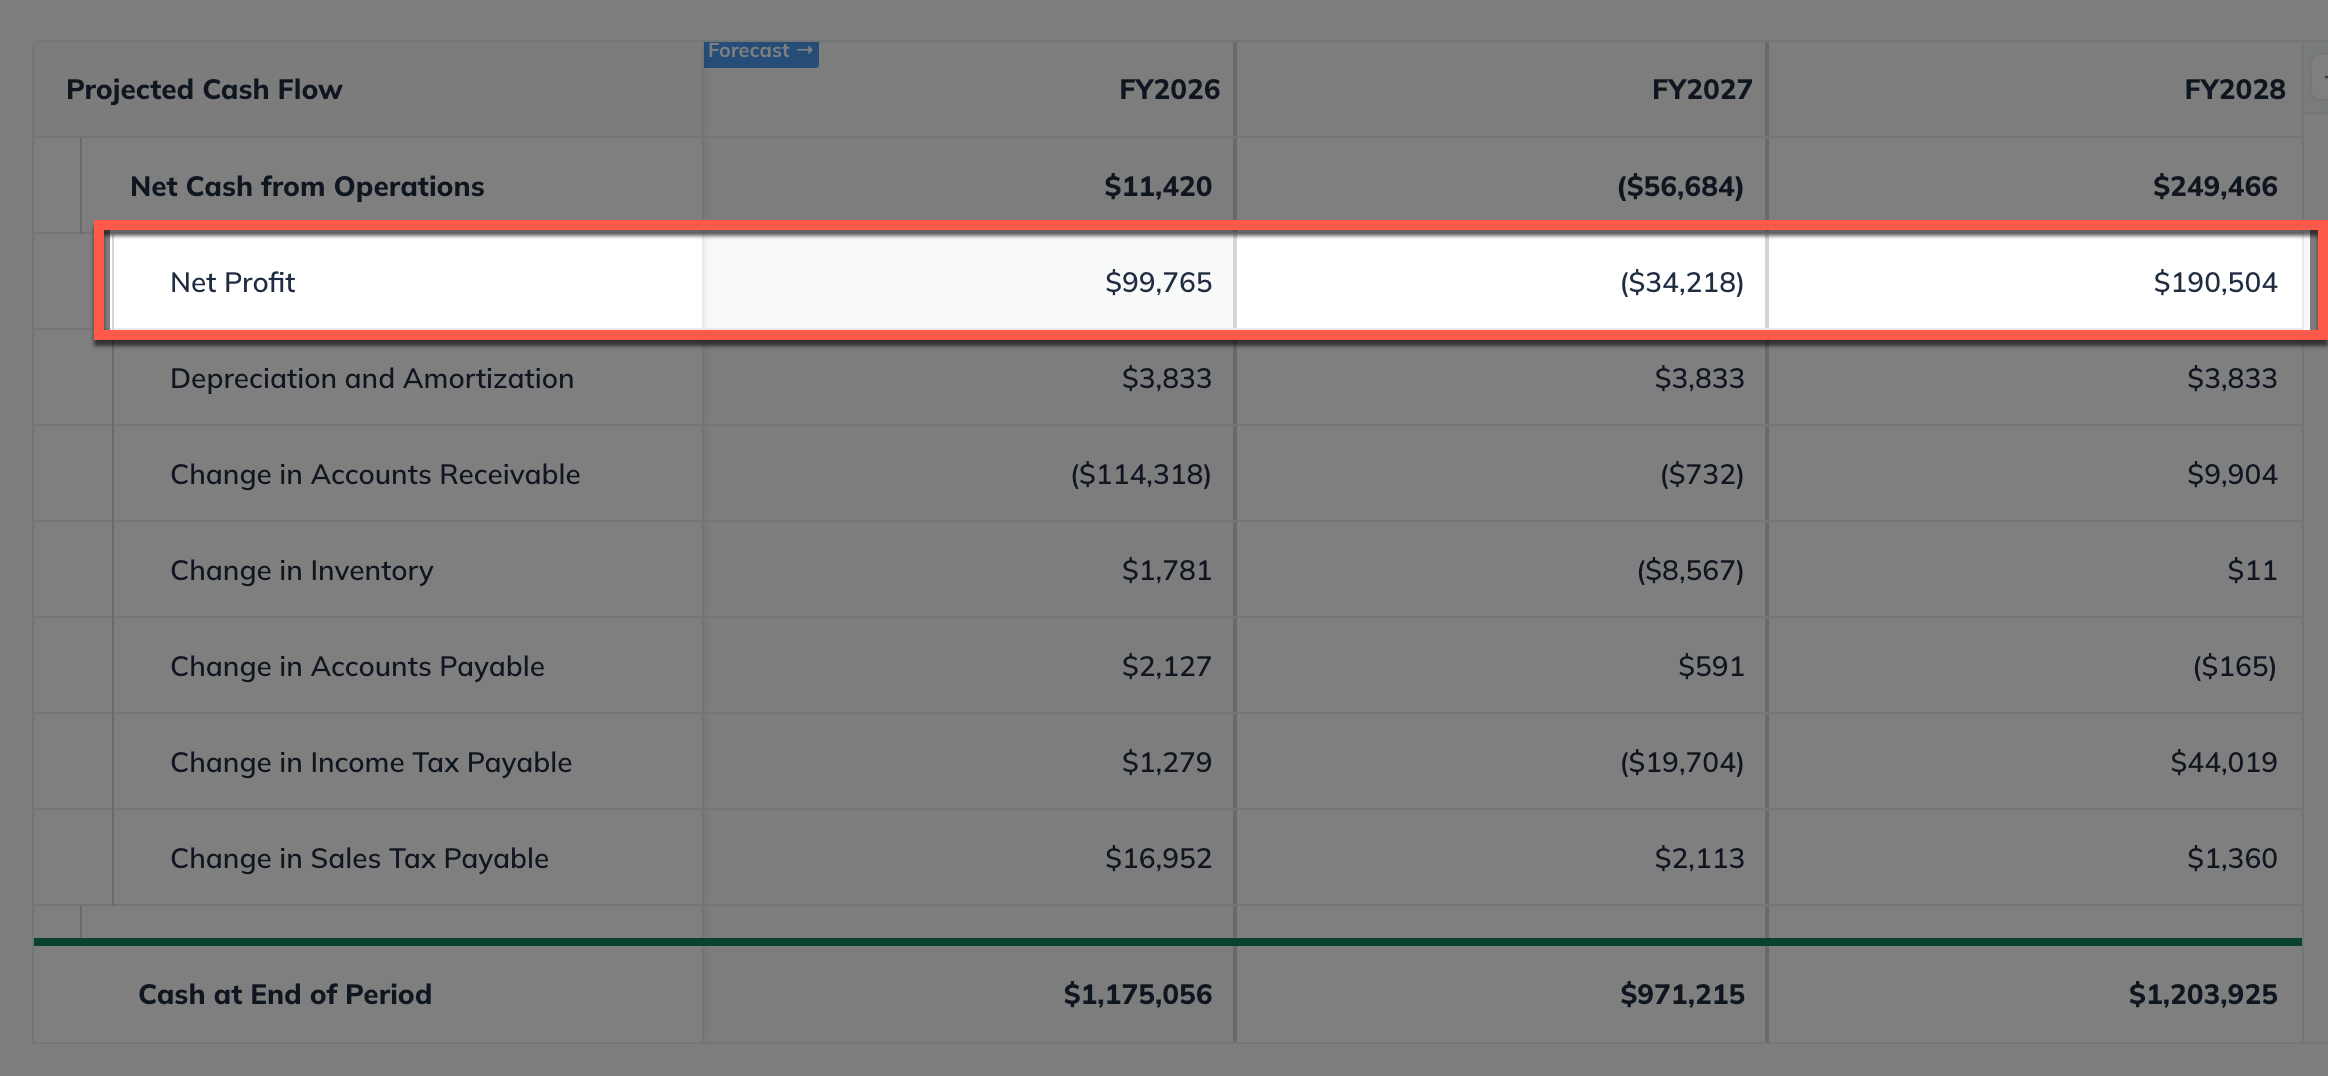Click the Change in Accounts Receivable label
Image resolution: width=2328 pixels, height=1076 pixels.
click(375, 474)
